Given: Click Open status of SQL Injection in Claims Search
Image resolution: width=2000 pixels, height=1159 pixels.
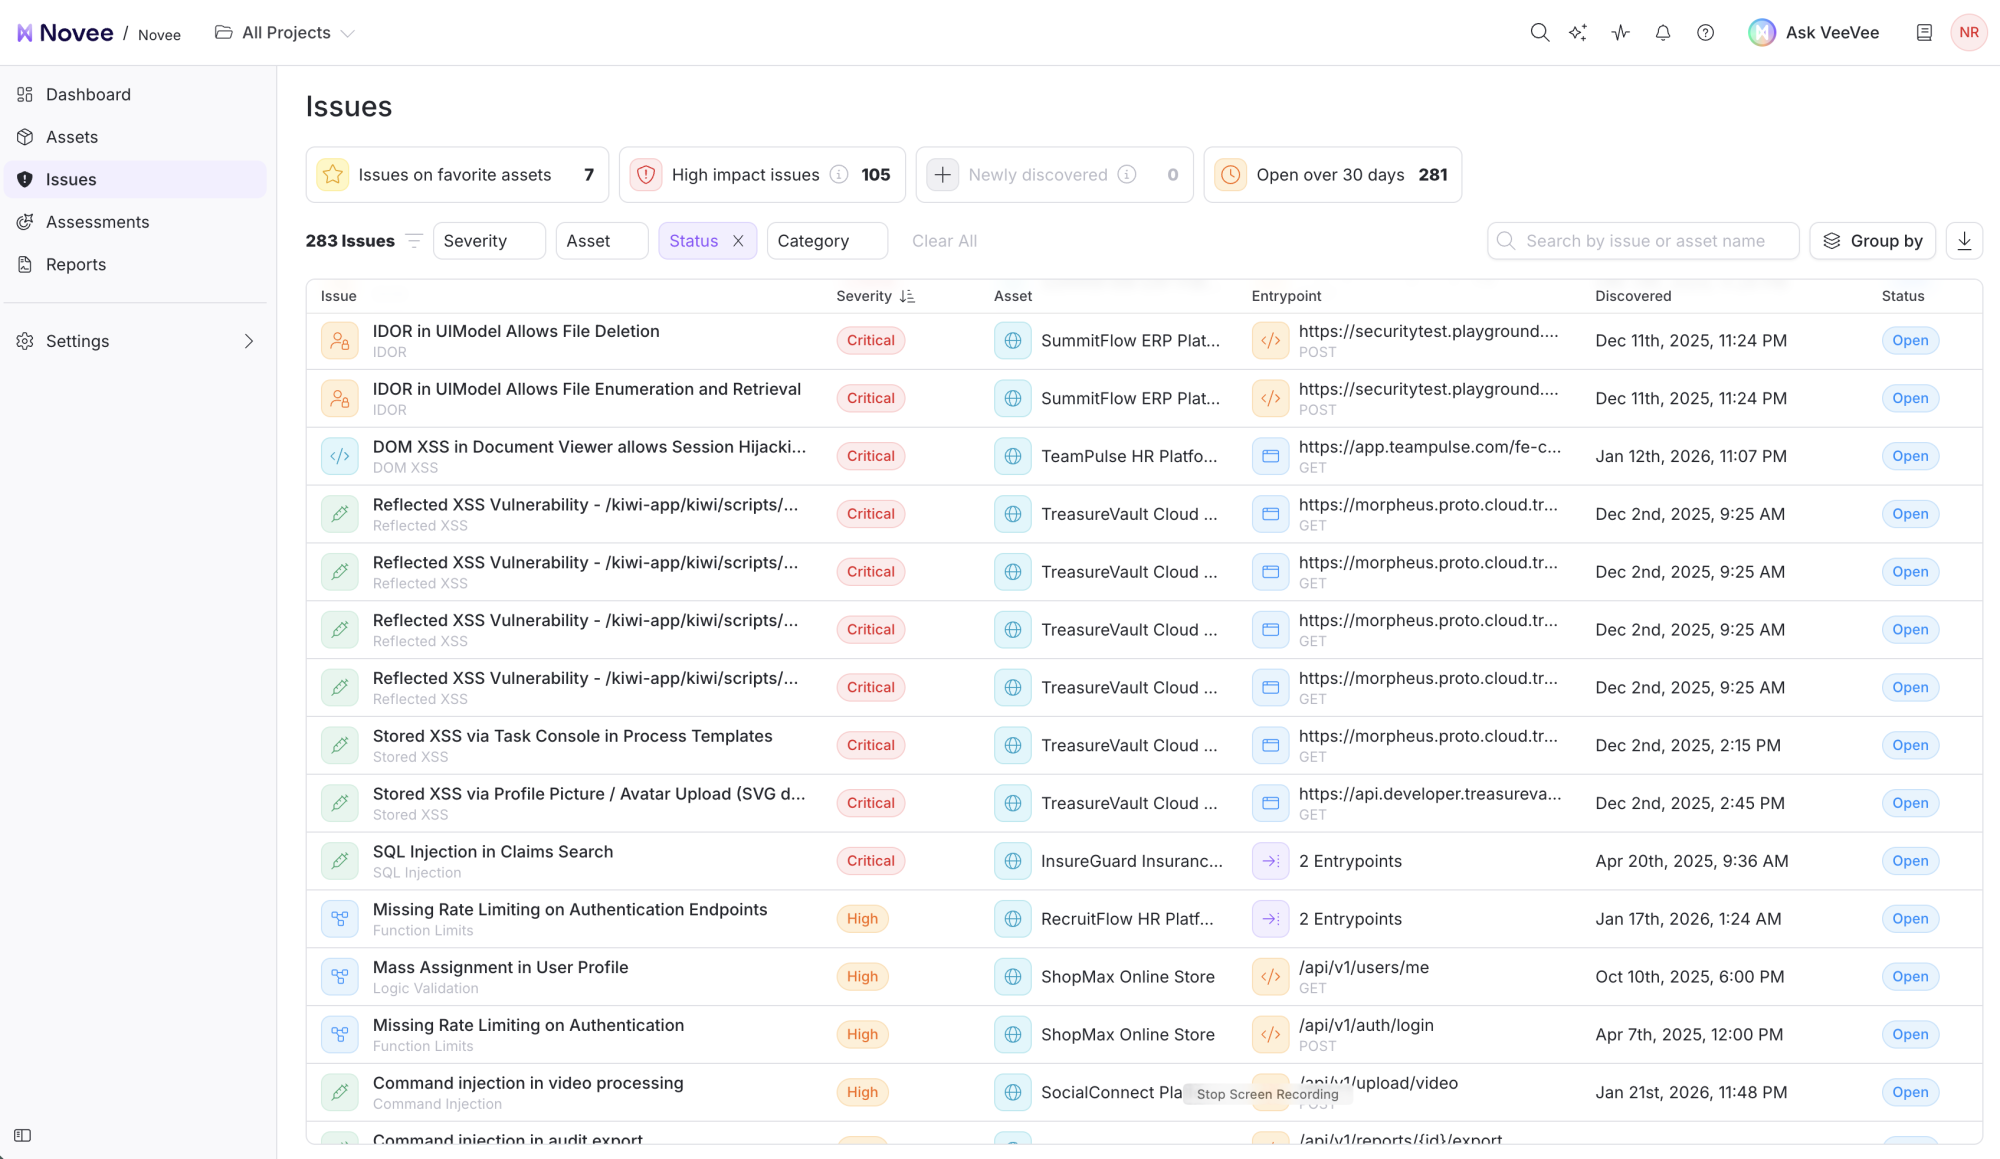Looking at the screenshot, I should (1910, 861).
